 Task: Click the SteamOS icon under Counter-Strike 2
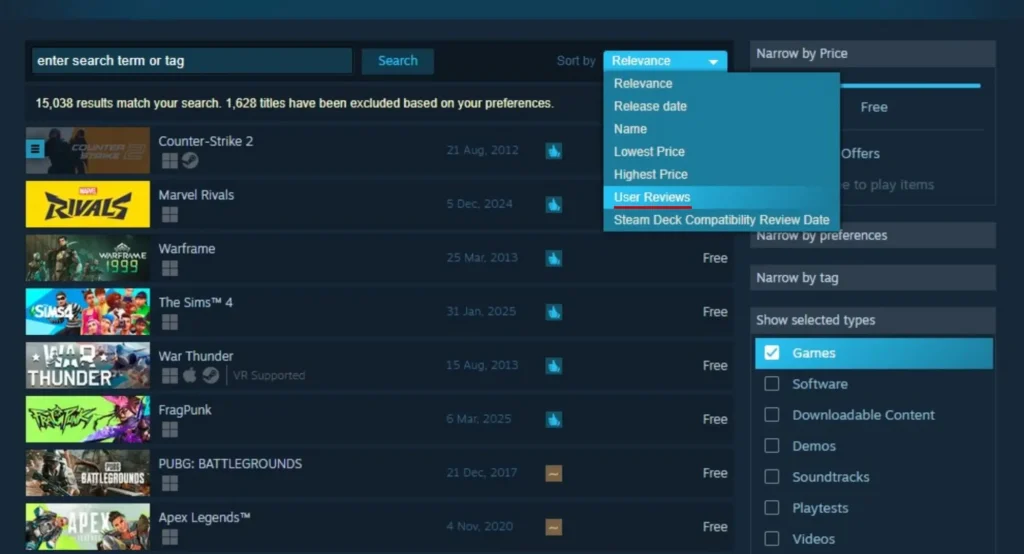click(x=190, y=160)
